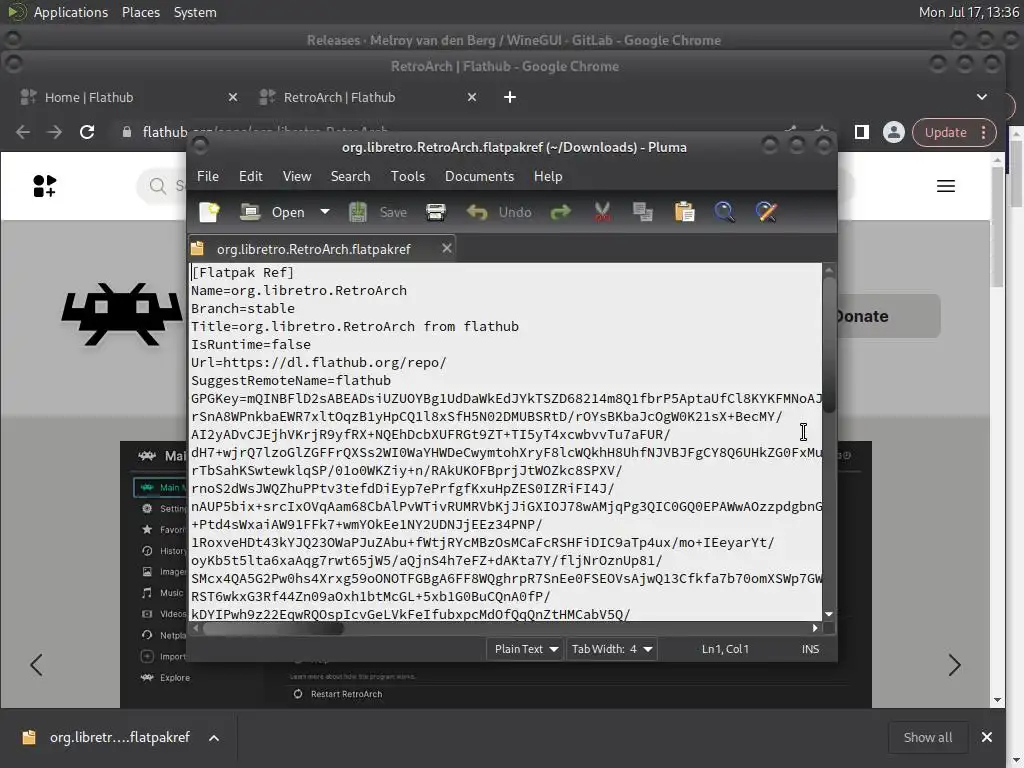
Task: Open the Search menu in Pluma
Action: click(x=350, y=176)
